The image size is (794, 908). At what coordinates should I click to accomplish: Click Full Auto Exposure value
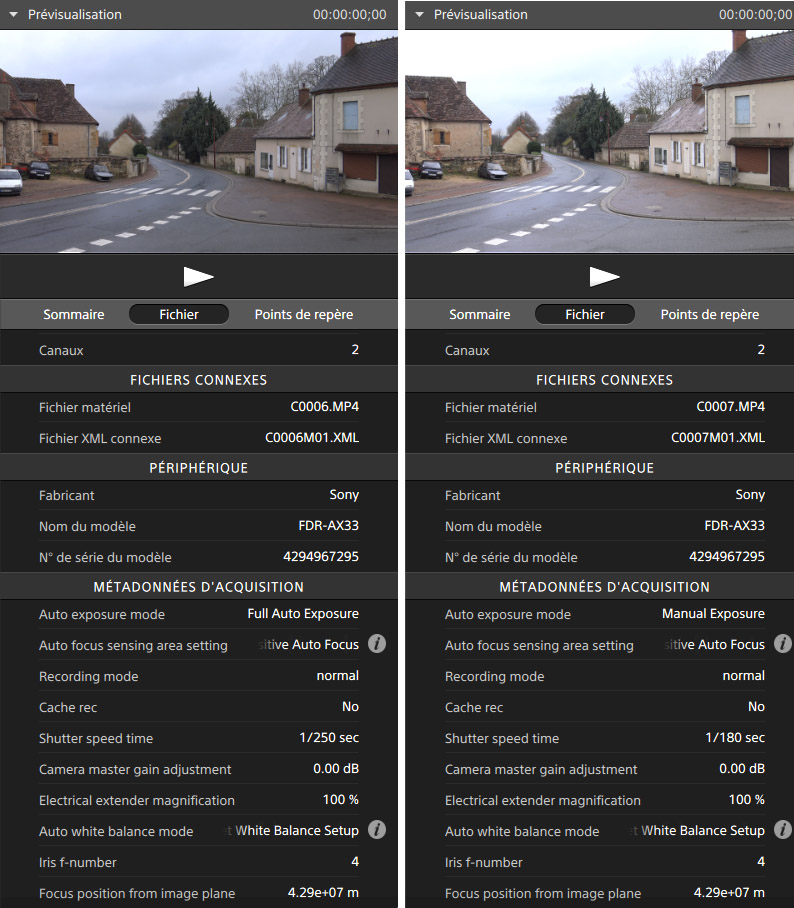tap(303, 614)
